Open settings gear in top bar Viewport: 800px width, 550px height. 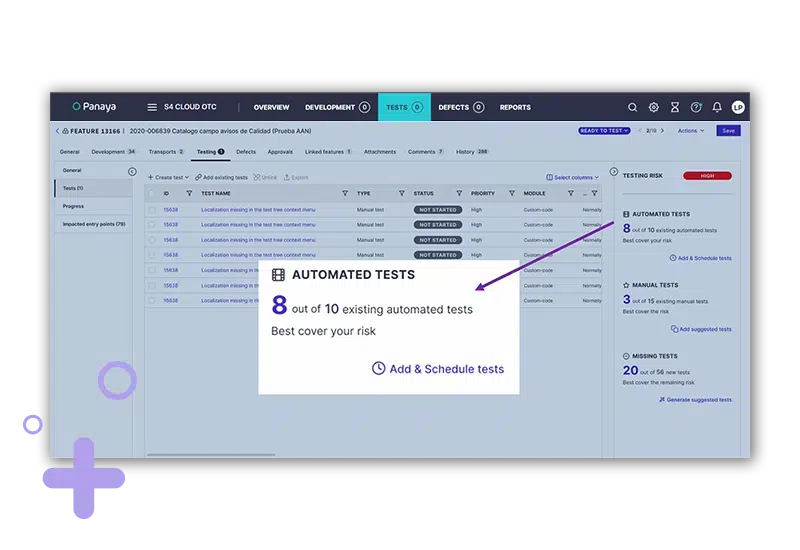[654, 107]
